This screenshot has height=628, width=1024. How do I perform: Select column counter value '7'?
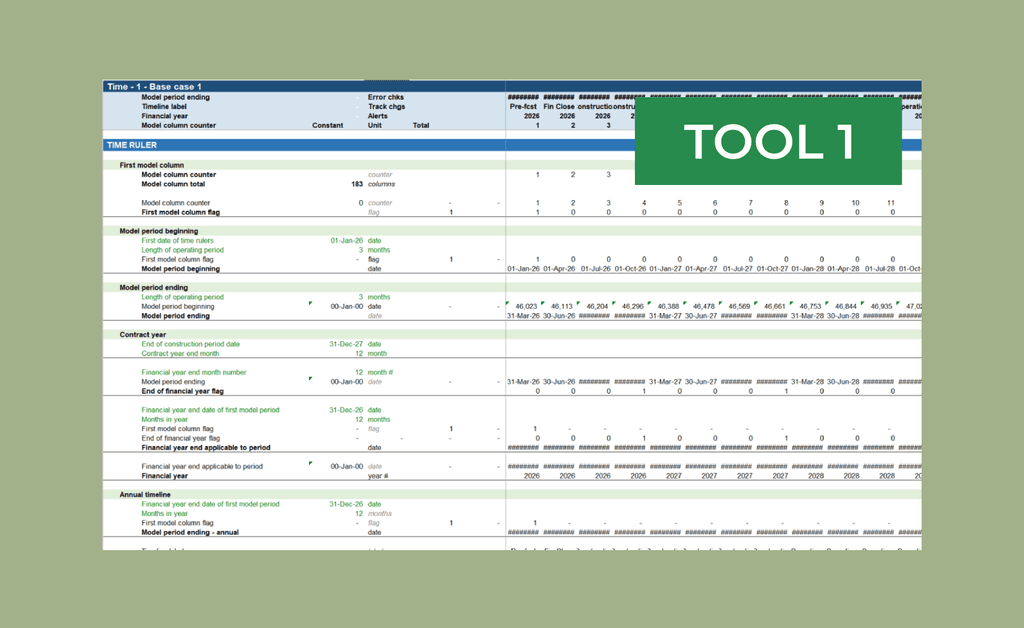[750, 203]
